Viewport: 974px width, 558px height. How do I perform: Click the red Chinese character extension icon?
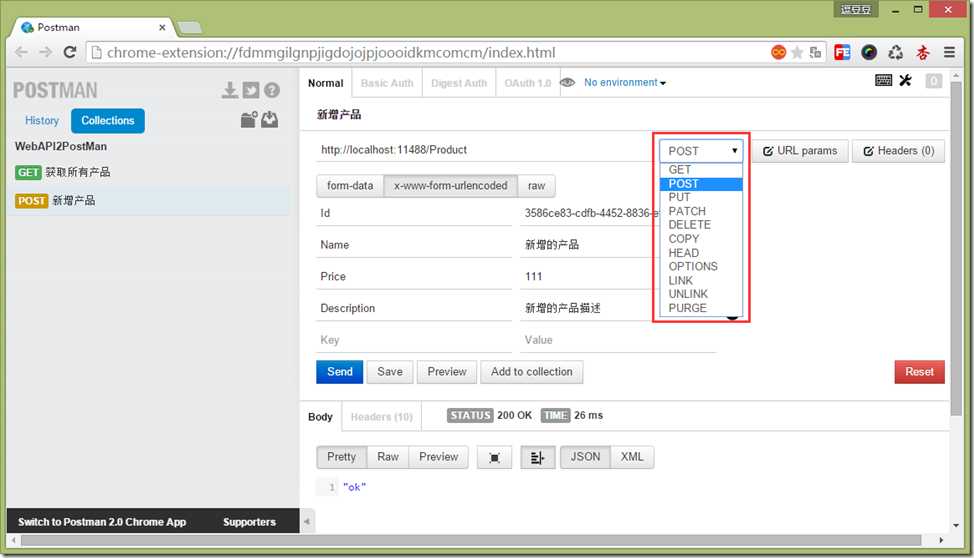click(x=922, y=53)
